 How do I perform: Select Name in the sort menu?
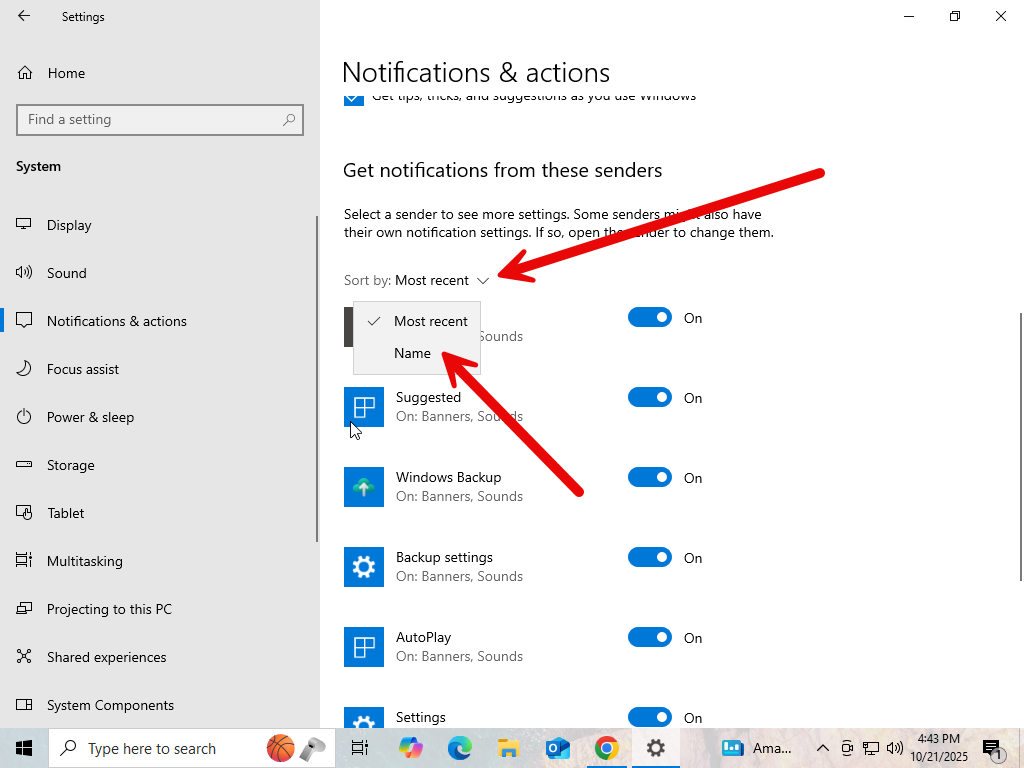pyautogui.click(x=412, y=353)
